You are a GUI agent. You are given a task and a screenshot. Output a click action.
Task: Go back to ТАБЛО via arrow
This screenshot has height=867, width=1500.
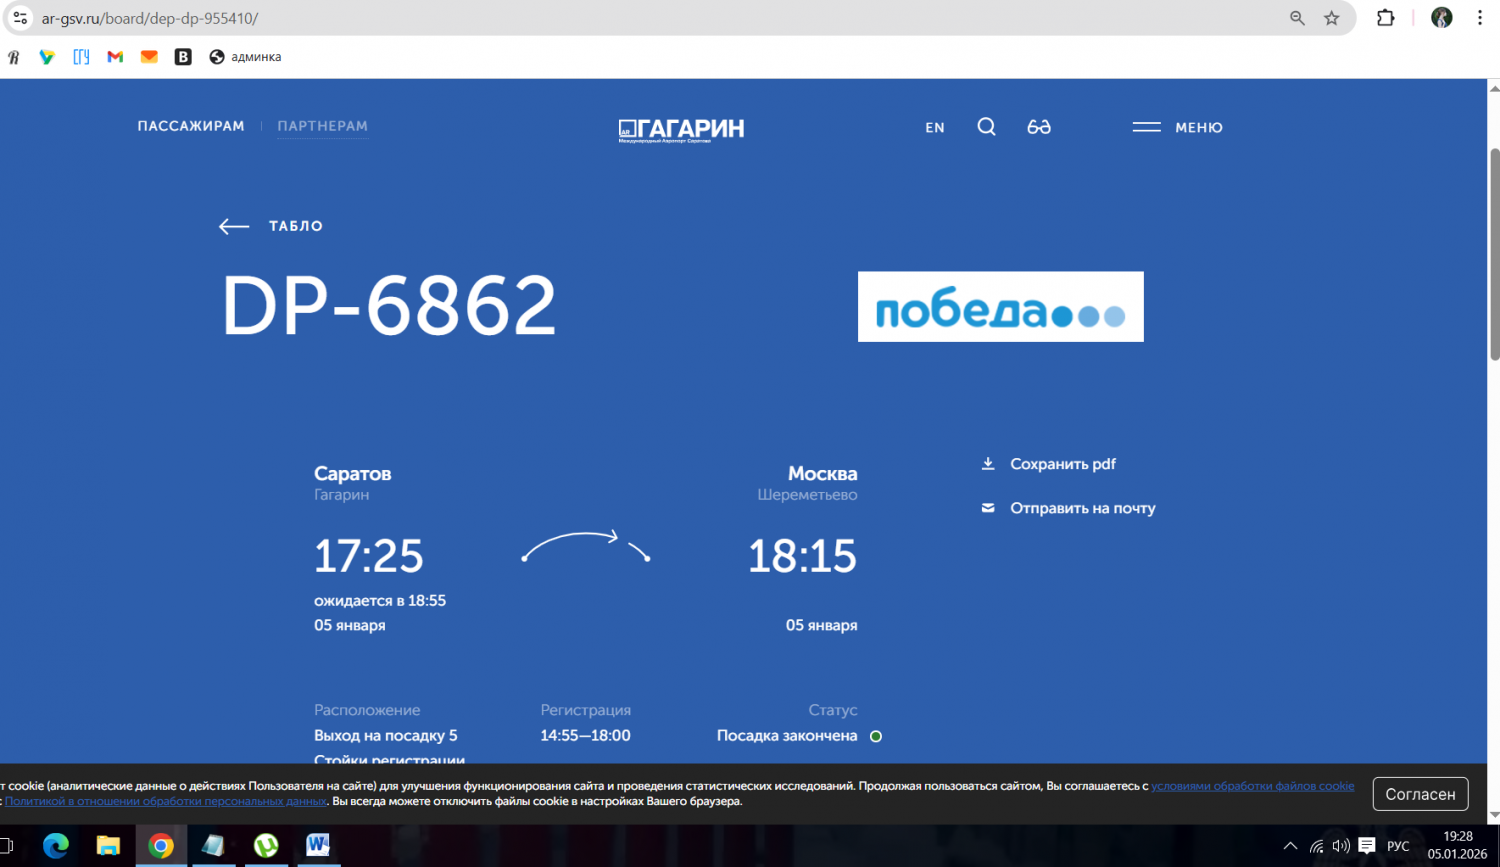234,227
